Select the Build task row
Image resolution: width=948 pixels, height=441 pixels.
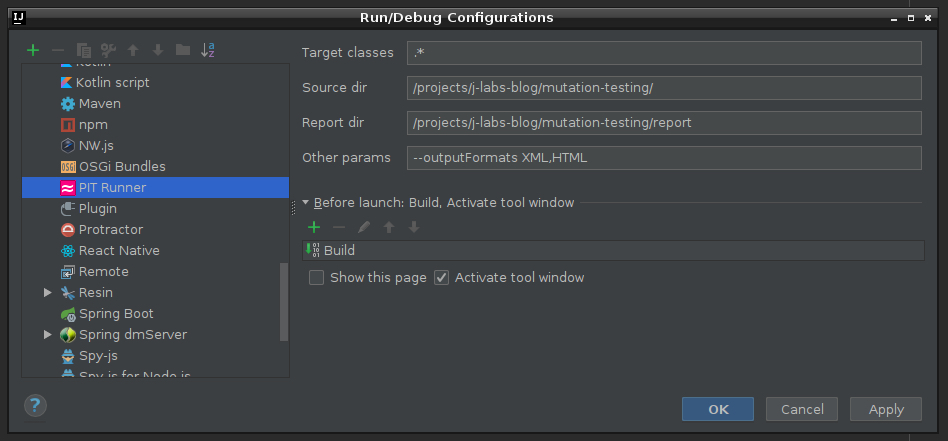(613, 250)
